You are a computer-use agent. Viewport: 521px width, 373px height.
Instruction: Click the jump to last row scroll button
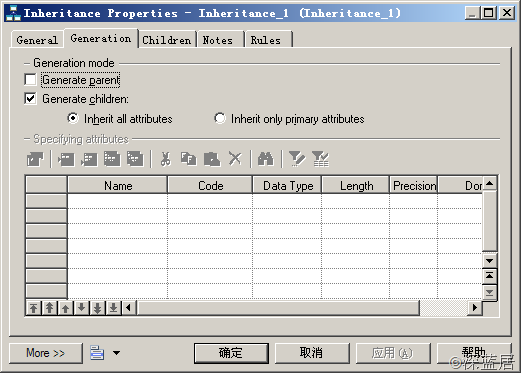(489, 292)
